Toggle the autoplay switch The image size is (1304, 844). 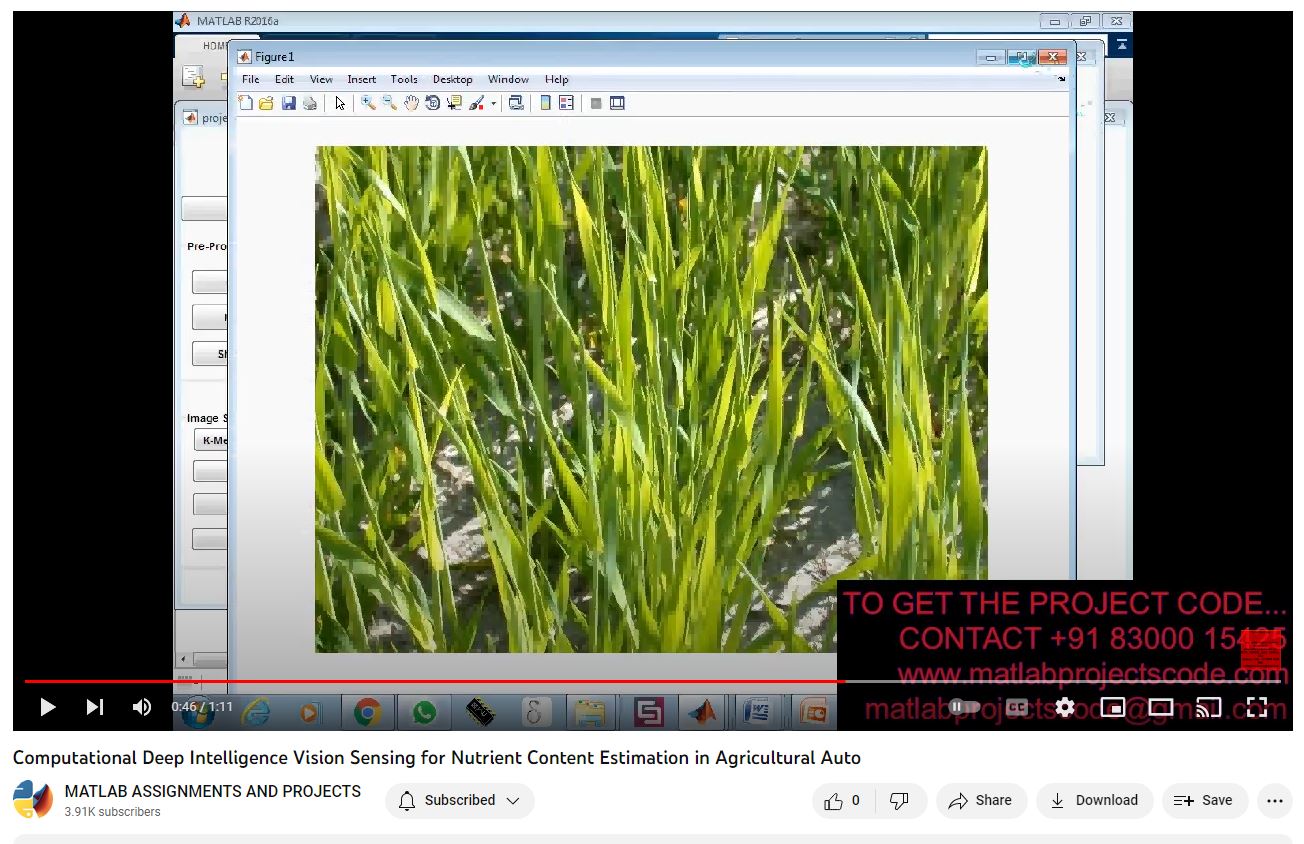point(964,707)
